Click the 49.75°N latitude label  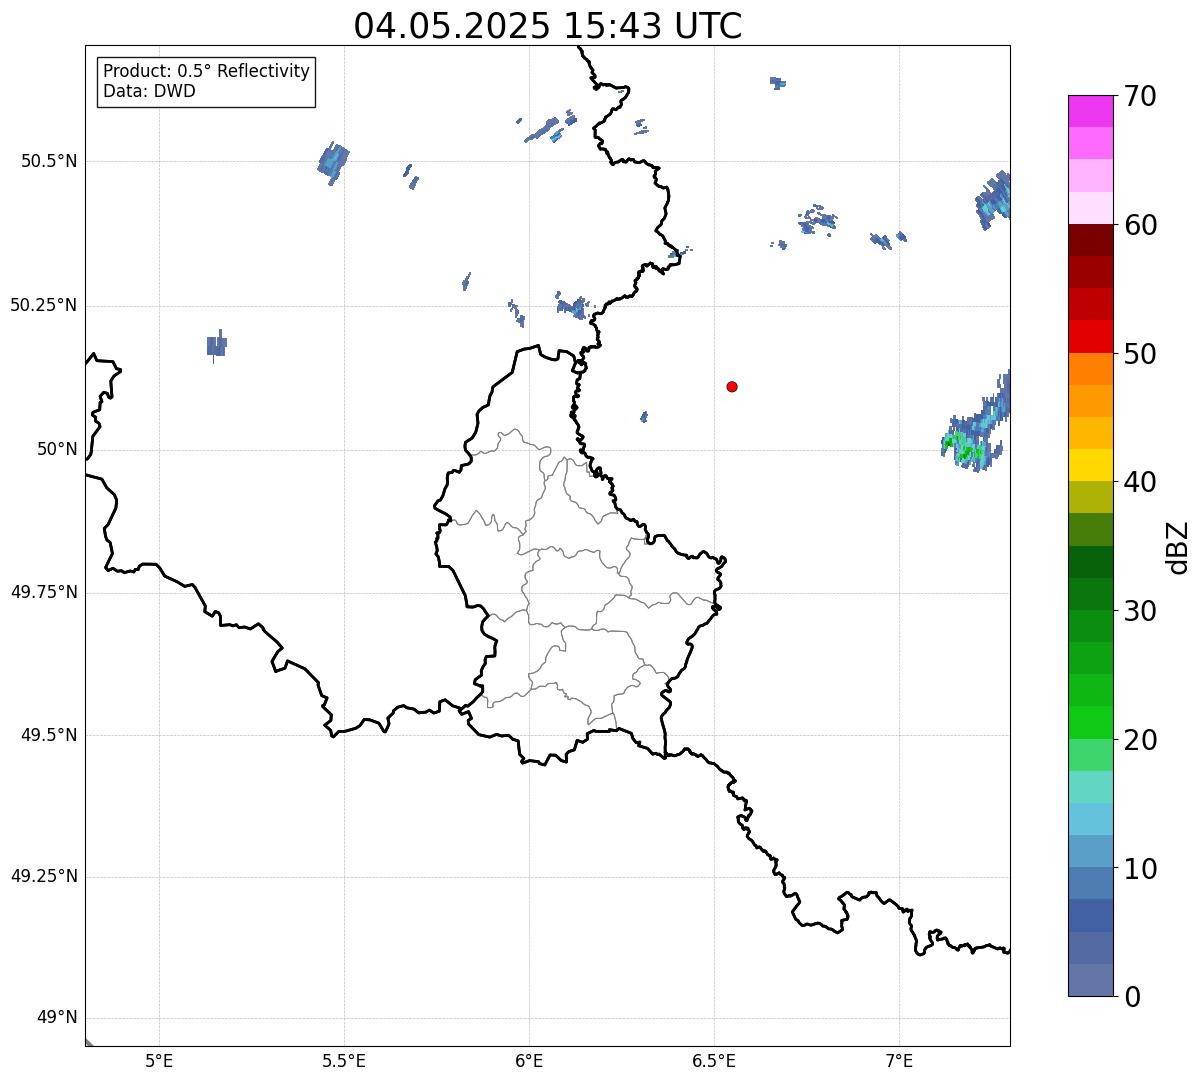[x=44, y=592]
